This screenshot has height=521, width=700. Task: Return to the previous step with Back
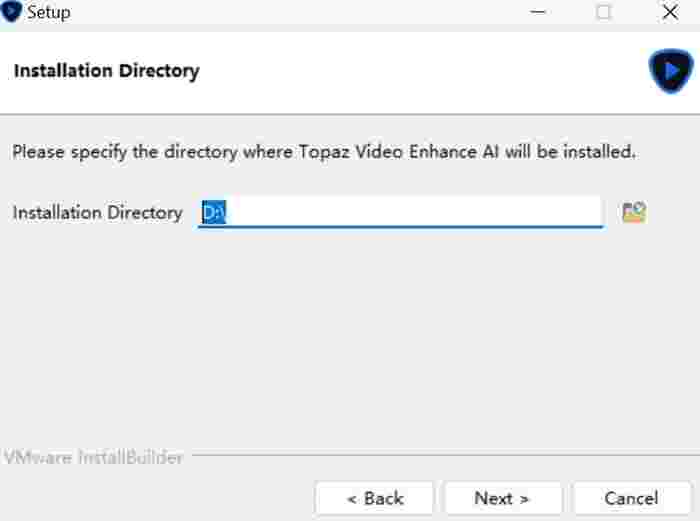pos(375,498)
